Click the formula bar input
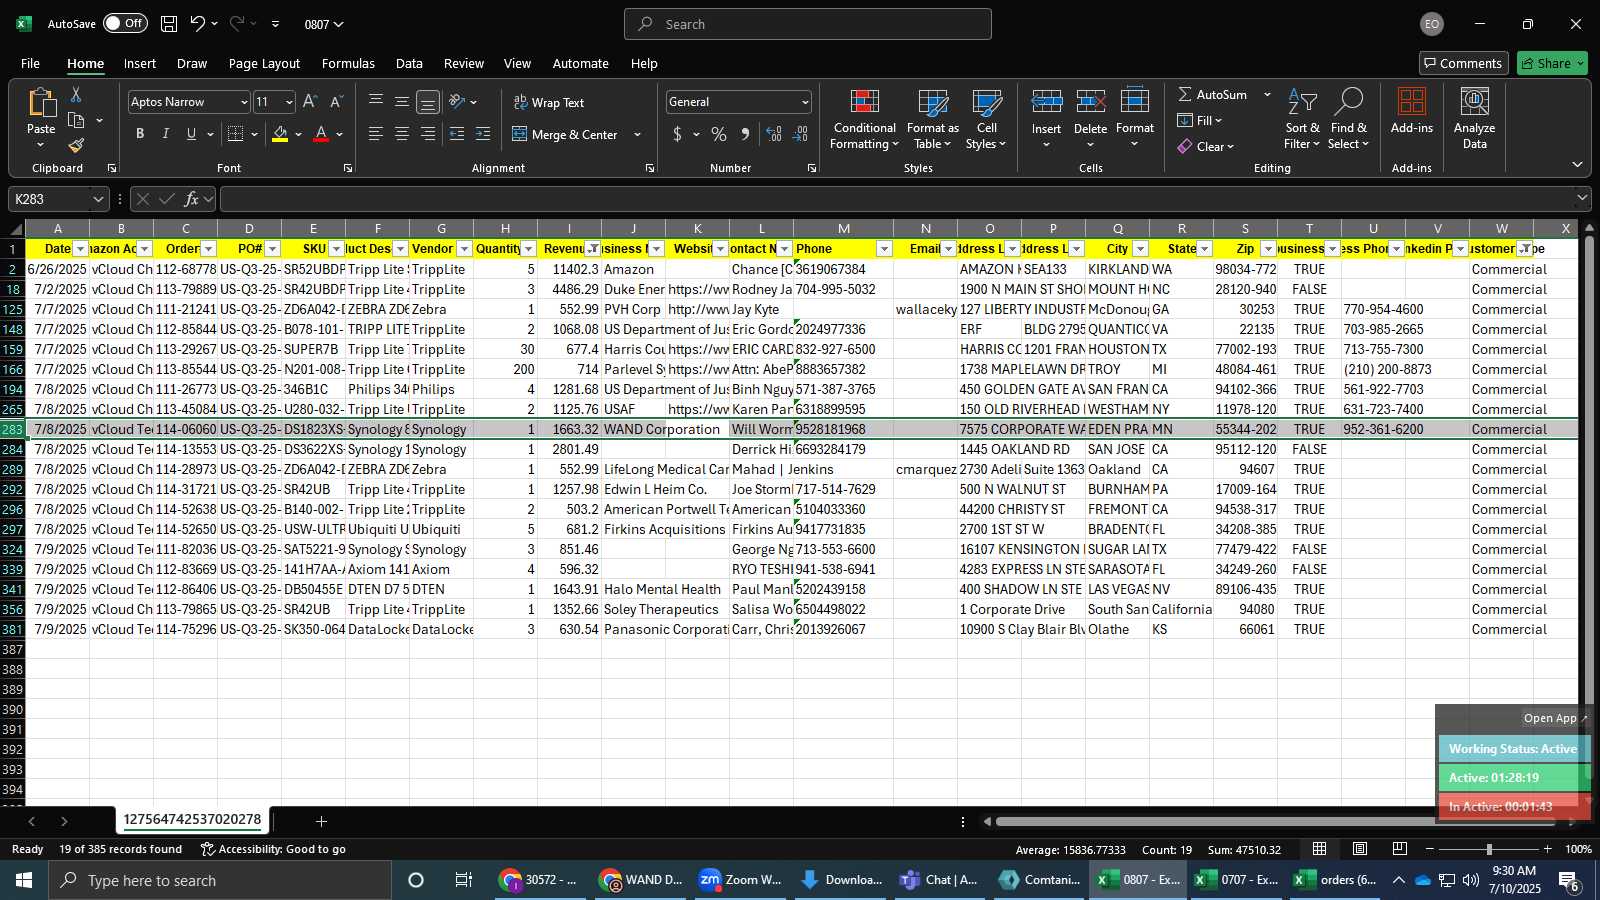This screenshot has height=900, width=1600. click(895, 199)
